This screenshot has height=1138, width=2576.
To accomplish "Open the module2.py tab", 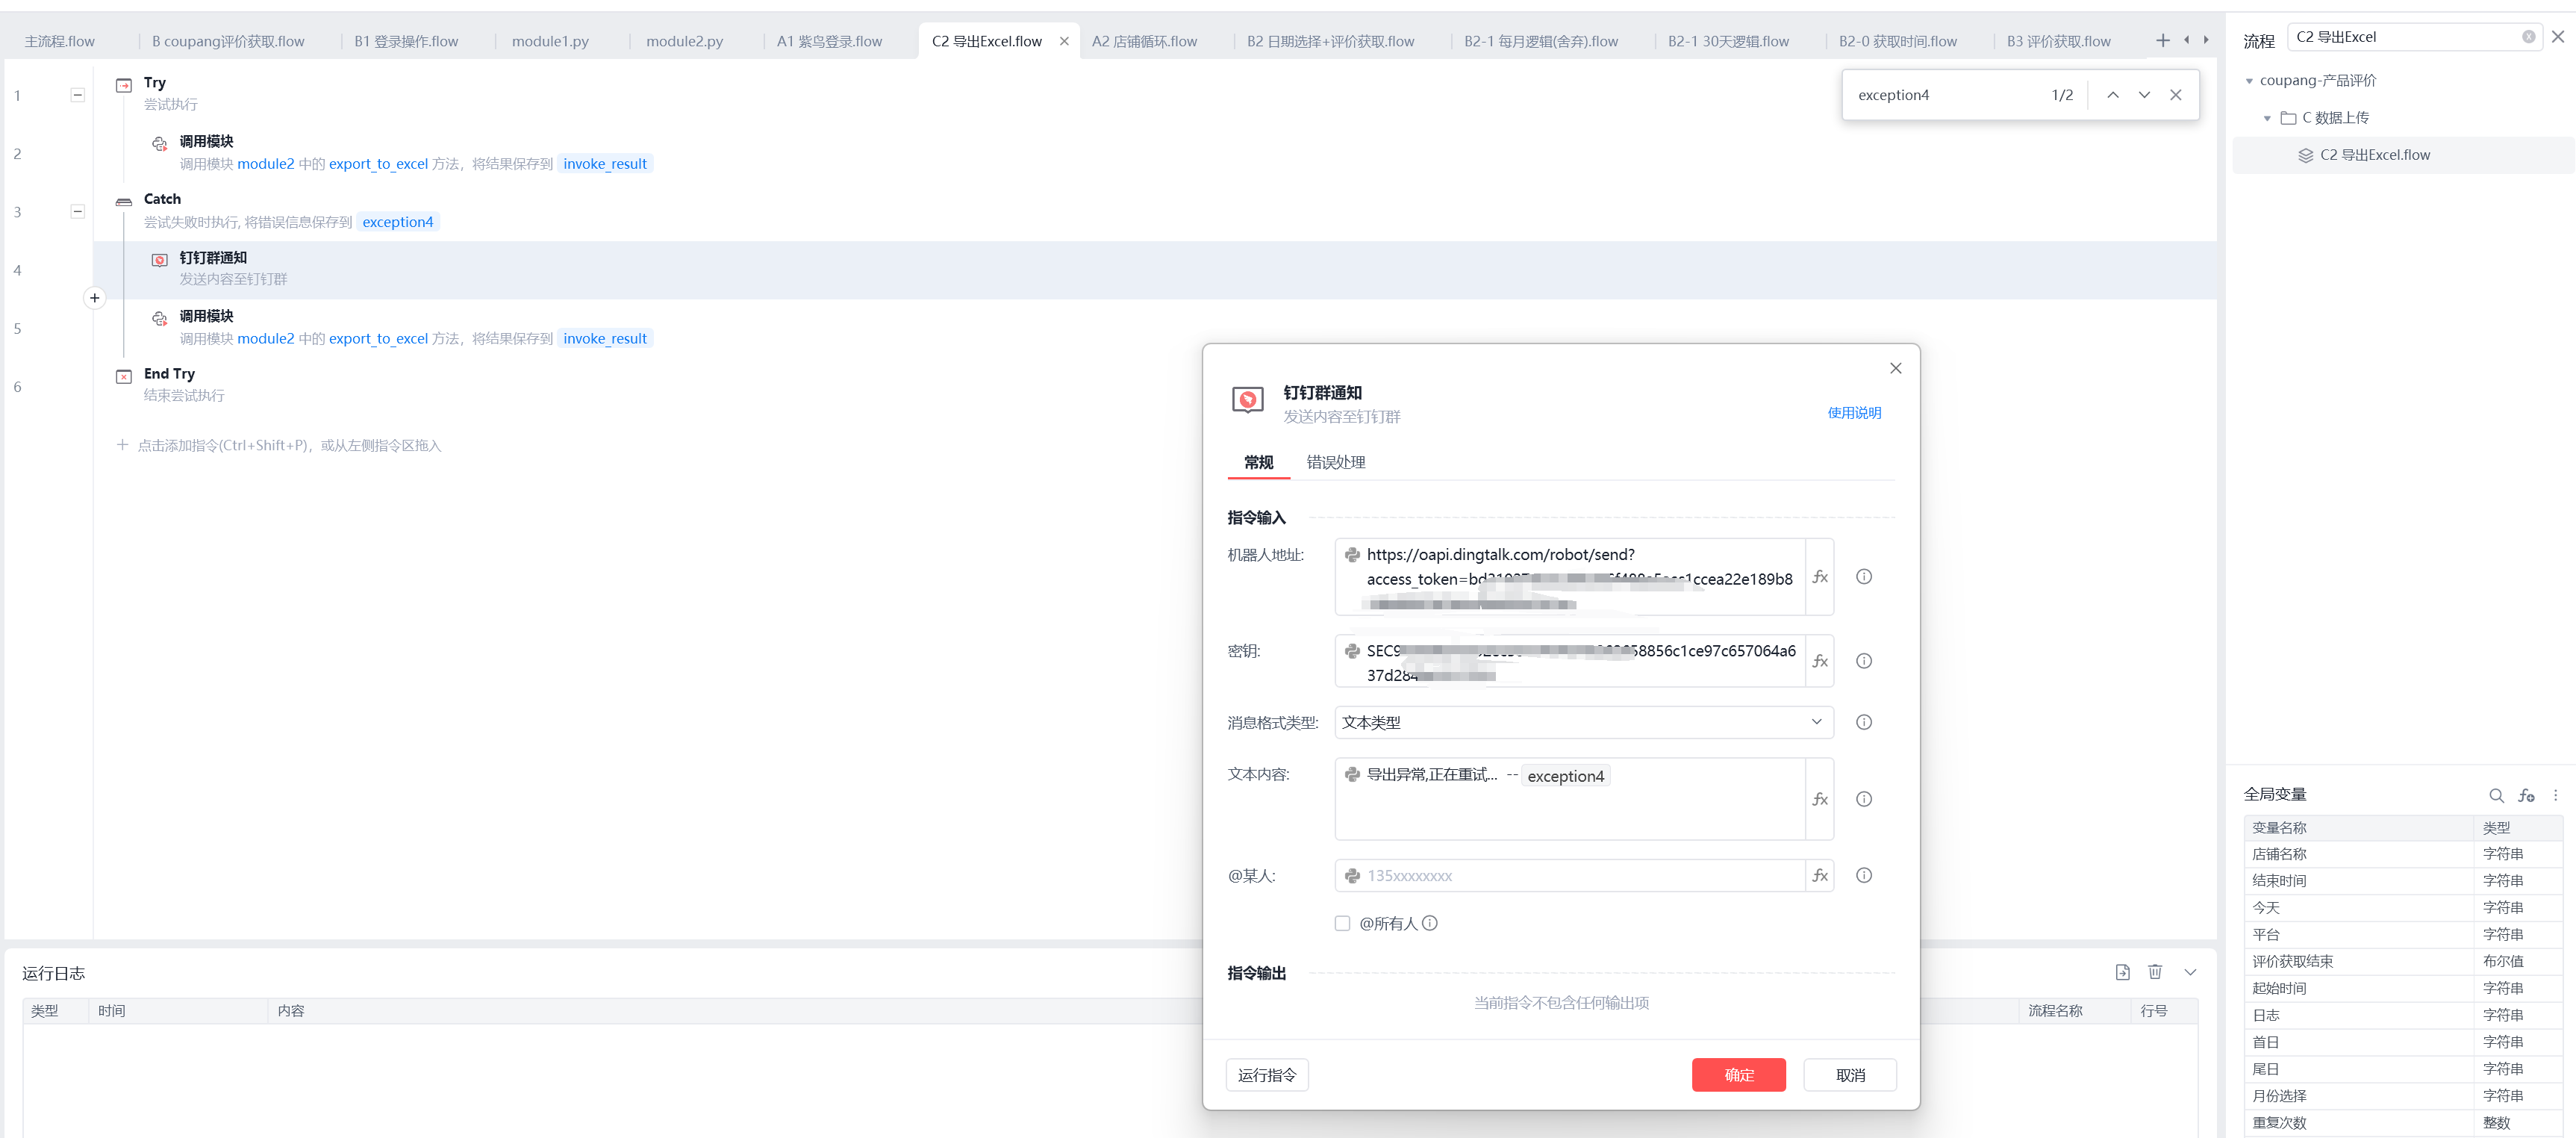I will (x=684, y=41).
